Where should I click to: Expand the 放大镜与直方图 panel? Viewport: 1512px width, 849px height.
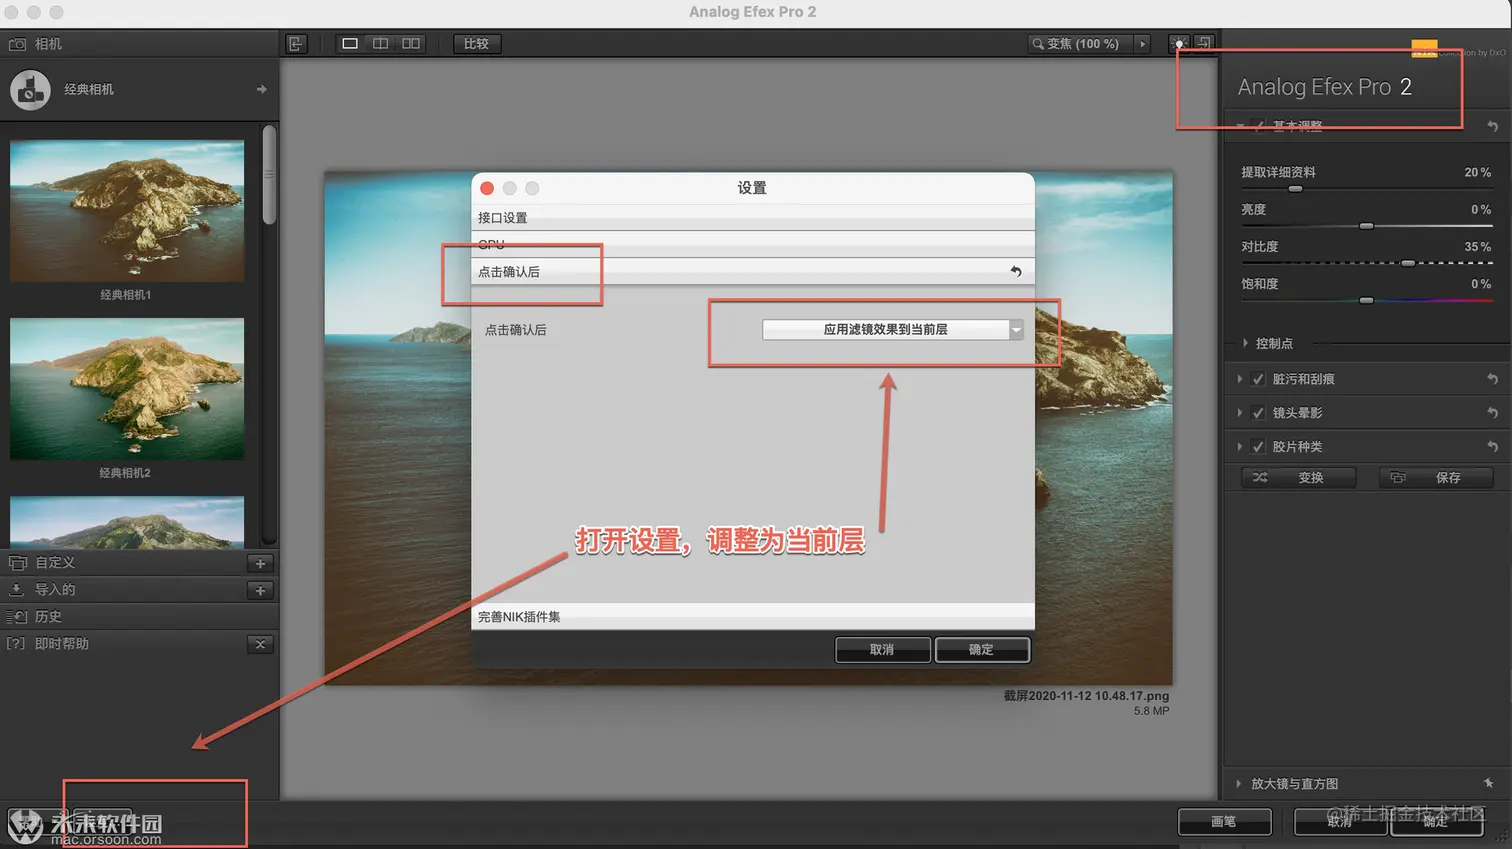pos(1238,784)
